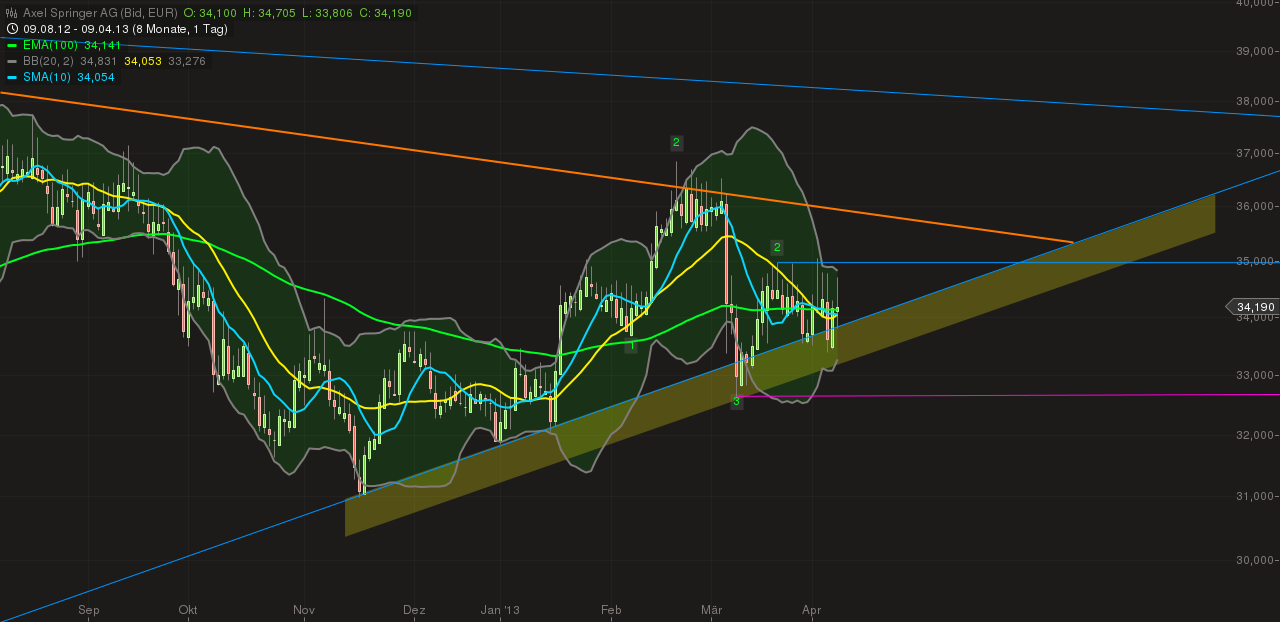Click the clock icon beside the date range
This screenshot has height=622, width=1280.
[x=10, y=28]
